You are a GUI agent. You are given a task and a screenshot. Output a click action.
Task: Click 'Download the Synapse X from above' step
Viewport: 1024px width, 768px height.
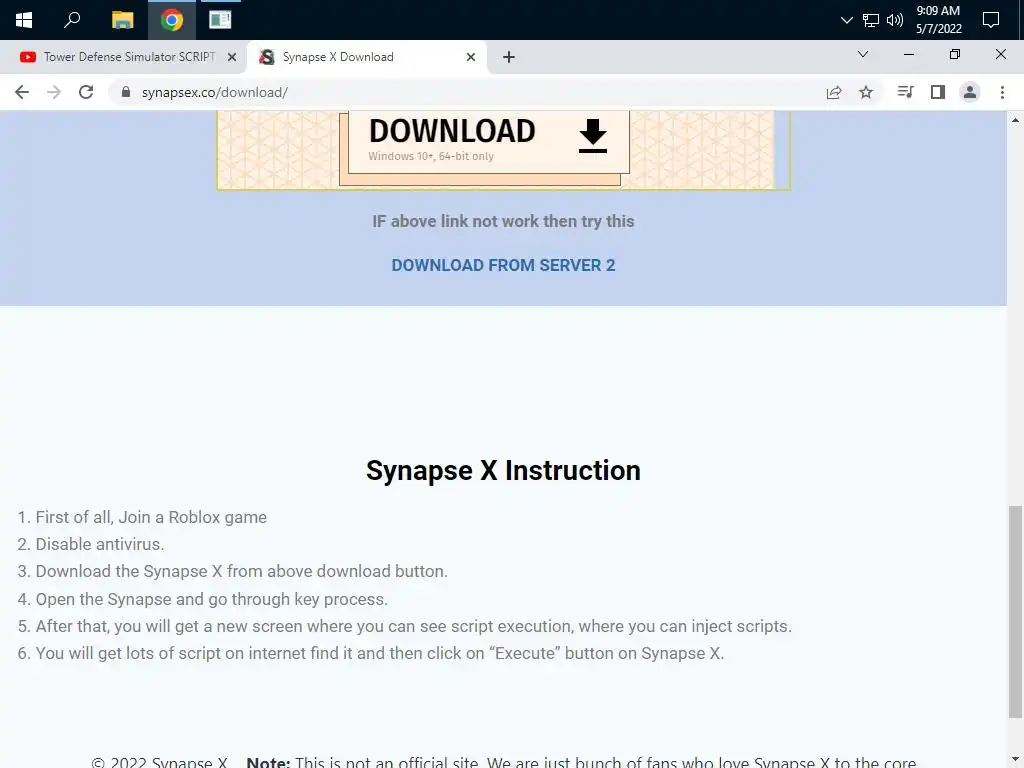[241, 571]
